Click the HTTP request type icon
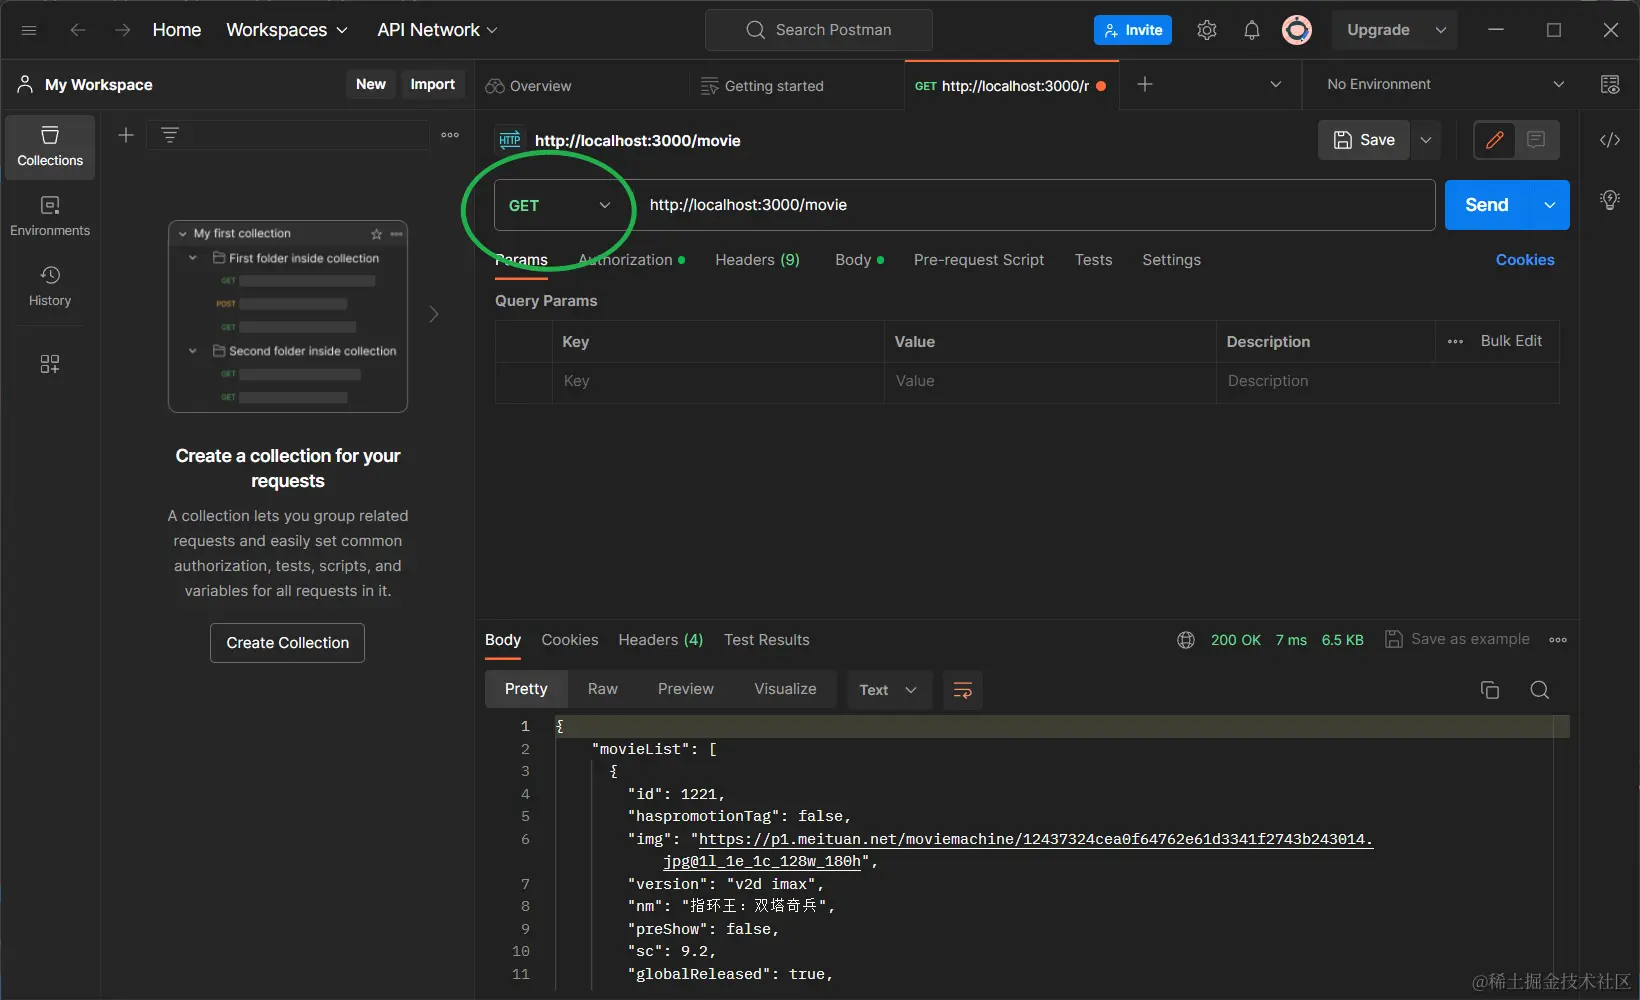 [x=510, y=140]
